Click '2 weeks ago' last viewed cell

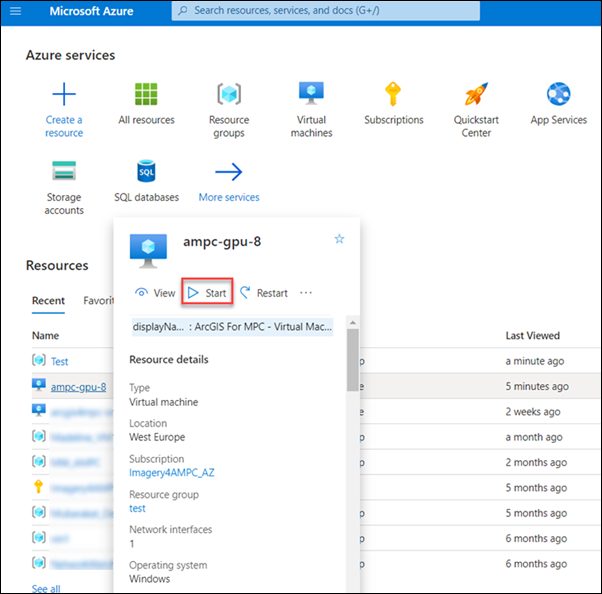[x=533, y=412]
